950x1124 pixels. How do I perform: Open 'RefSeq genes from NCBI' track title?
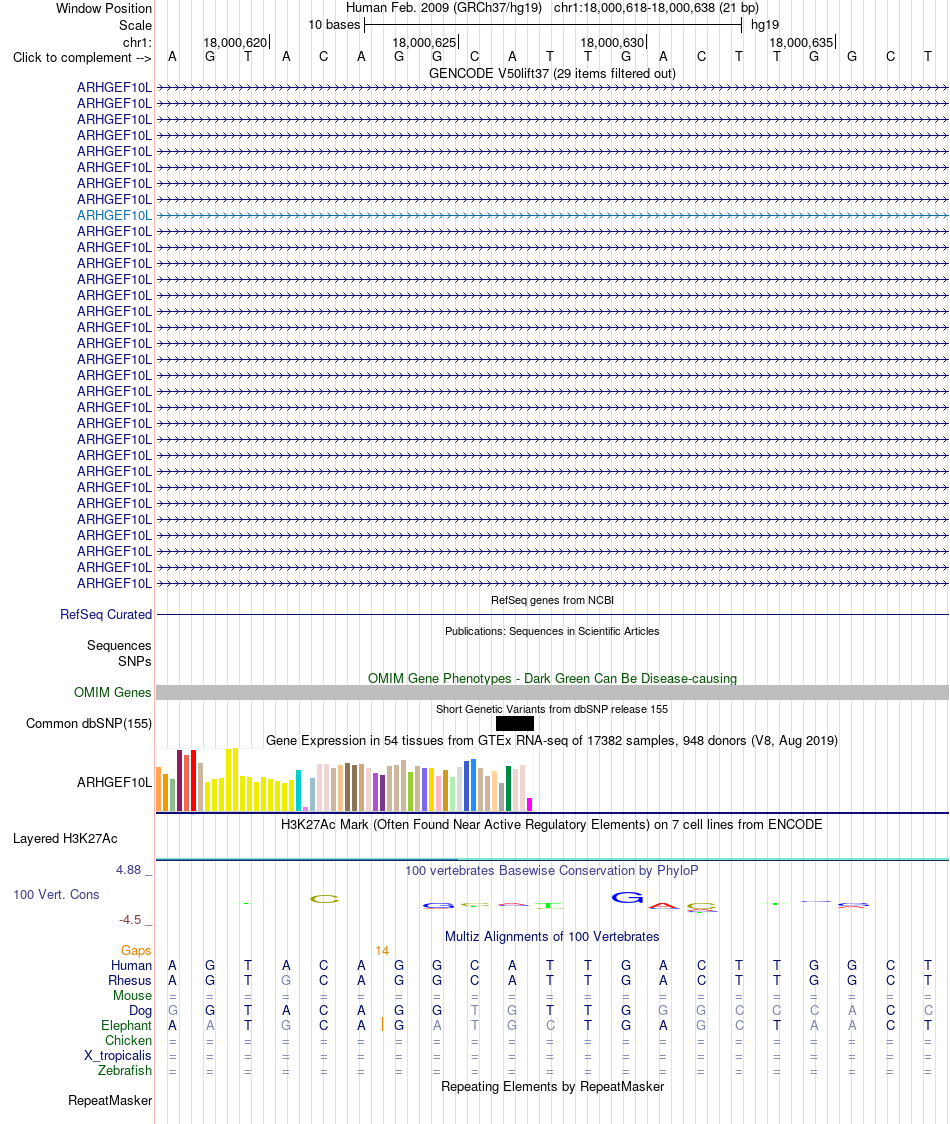(552, 600)
